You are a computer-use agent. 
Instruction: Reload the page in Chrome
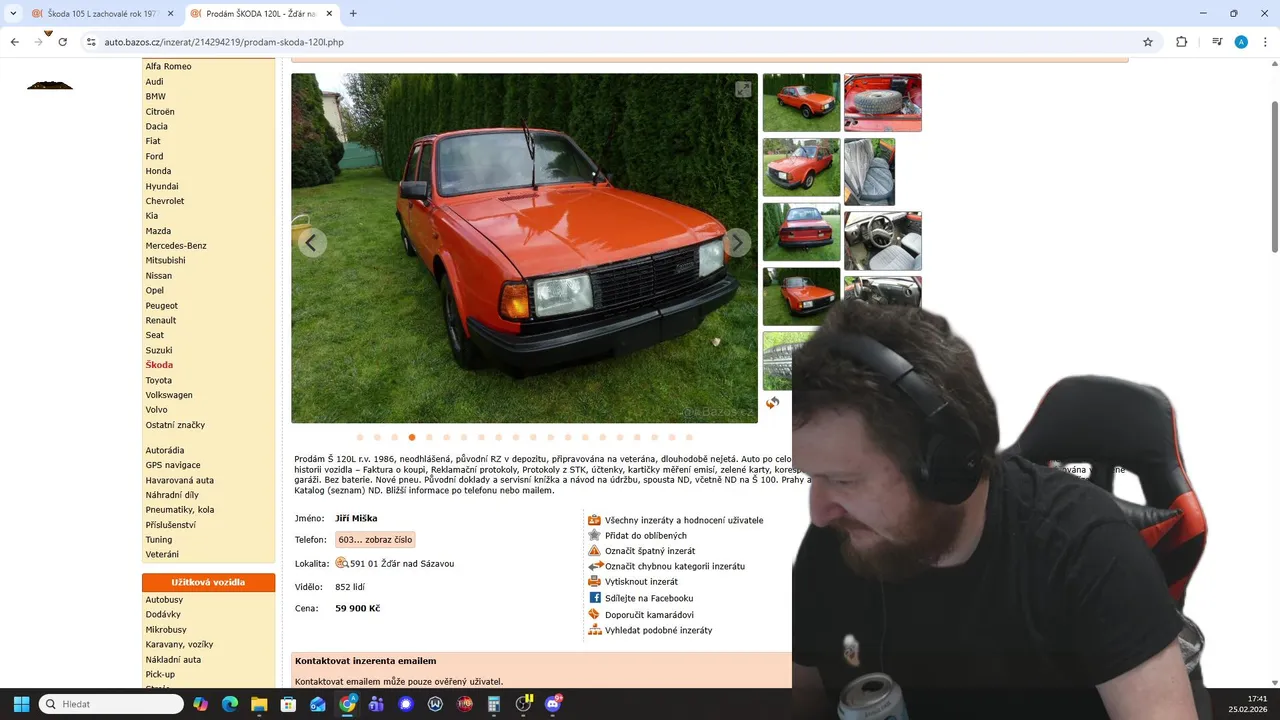[62, 42]
